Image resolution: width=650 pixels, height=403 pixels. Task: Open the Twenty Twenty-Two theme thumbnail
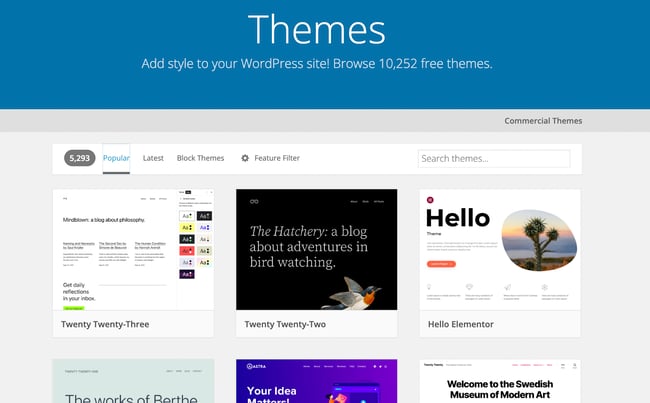pyautogui.click(x=317, y=250)
